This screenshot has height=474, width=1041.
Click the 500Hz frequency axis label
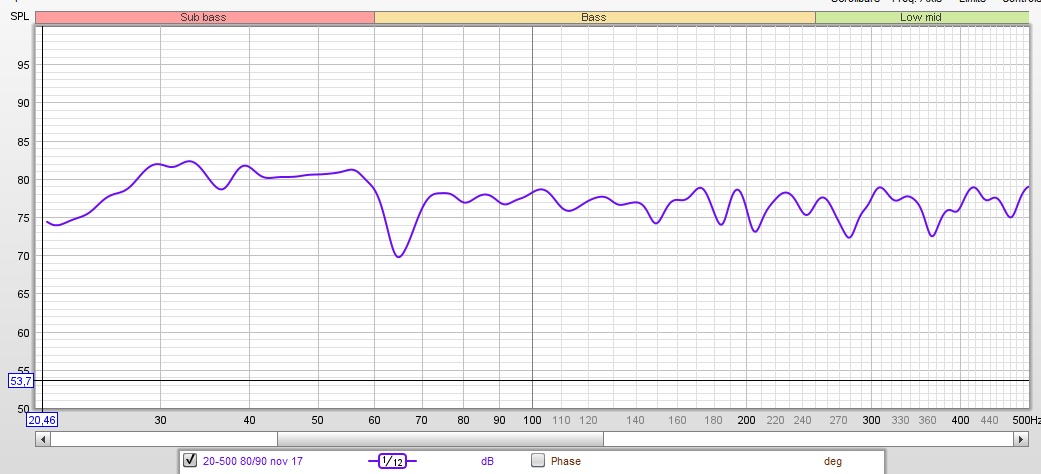tap(1028, 420)
